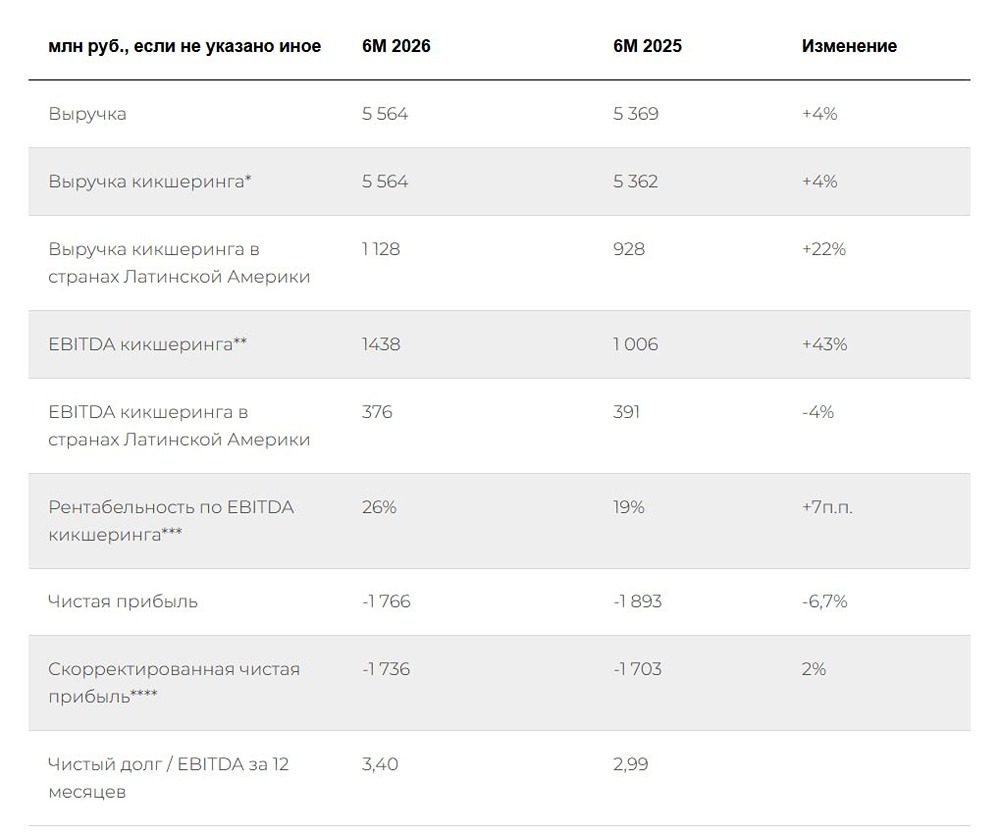Select the Выручка кикшеринга* row label

point(150,182)
